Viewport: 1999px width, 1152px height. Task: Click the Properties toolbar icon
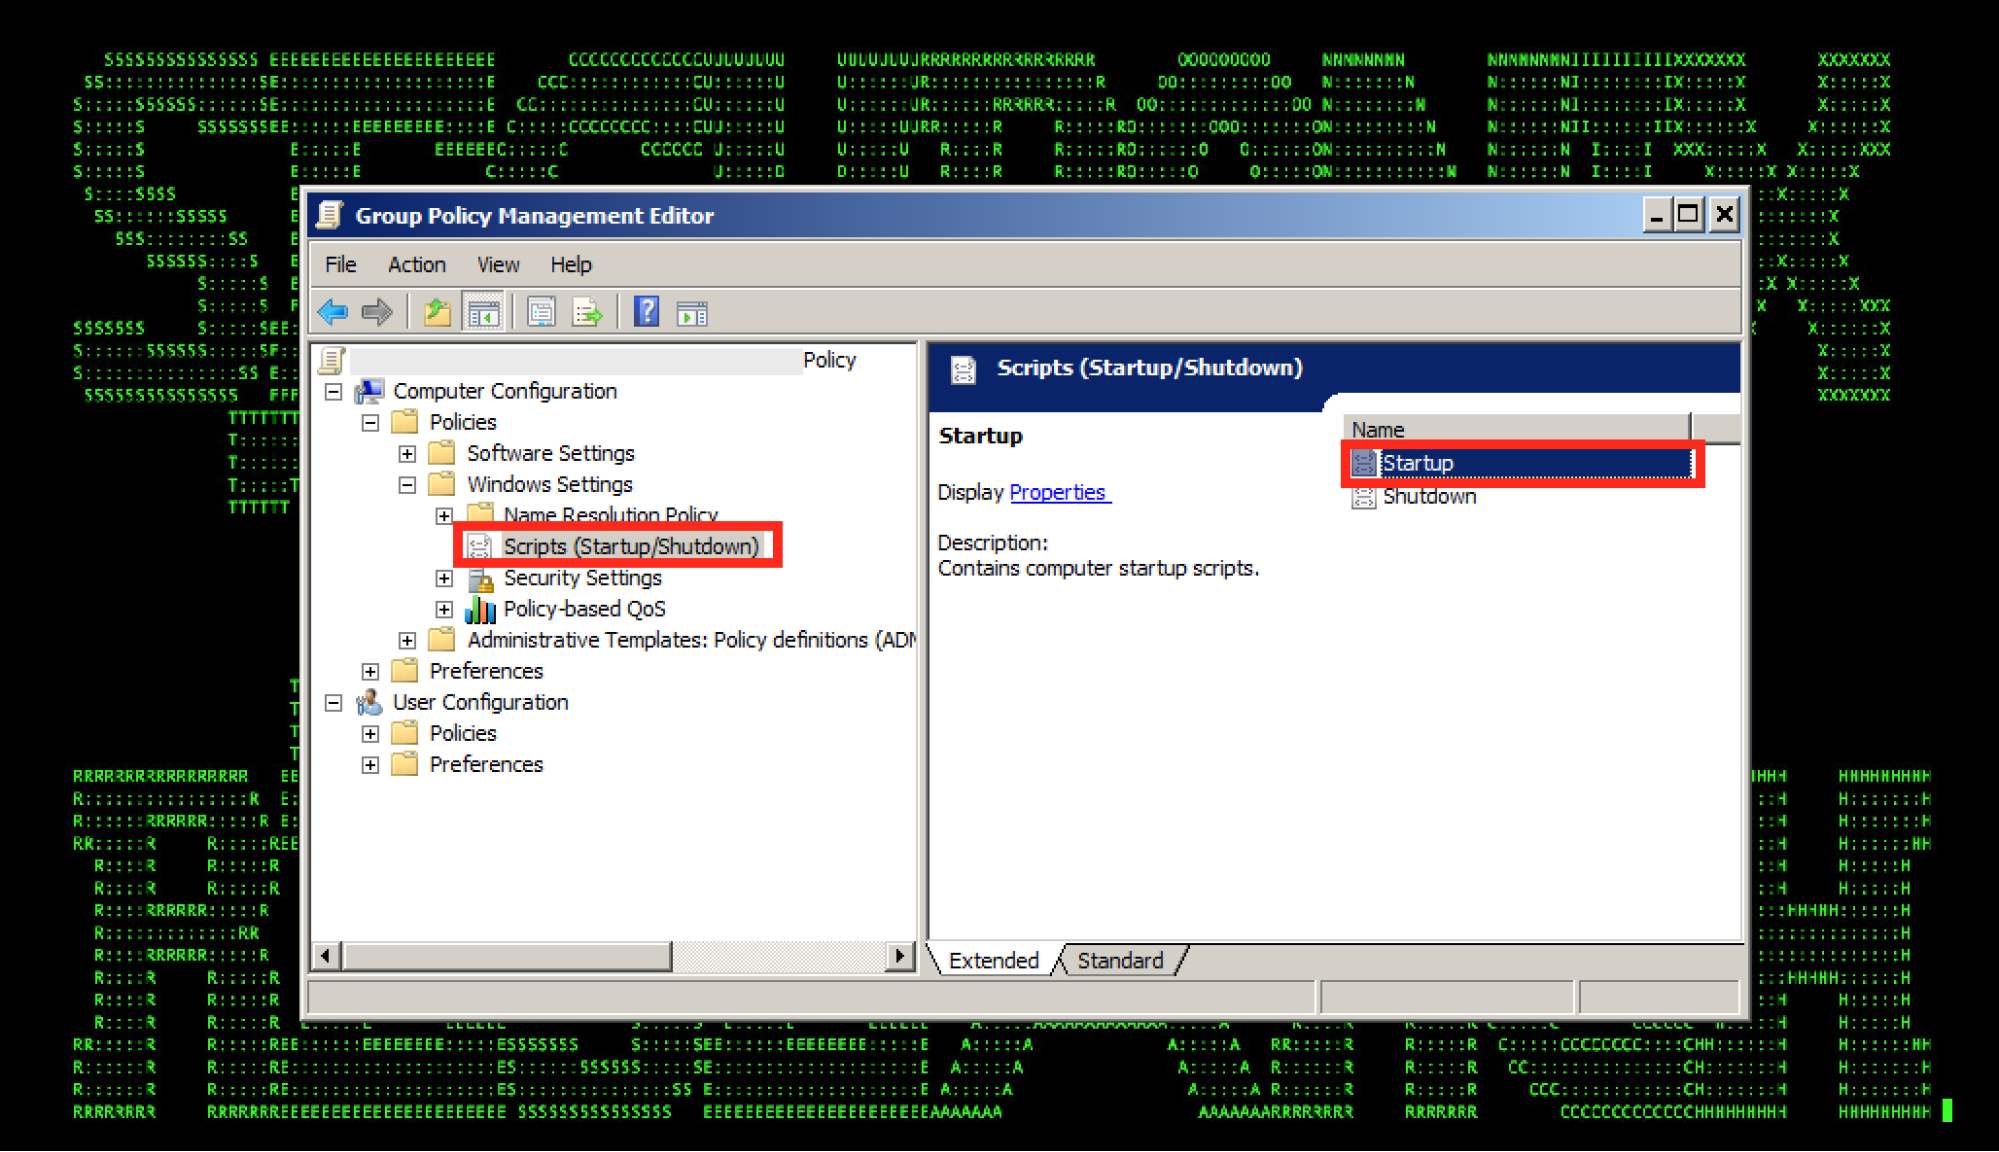pyautogui.click(x=541, y=313)
